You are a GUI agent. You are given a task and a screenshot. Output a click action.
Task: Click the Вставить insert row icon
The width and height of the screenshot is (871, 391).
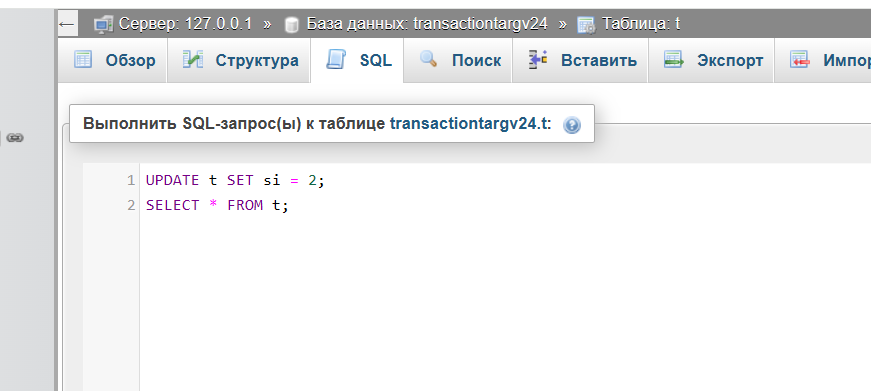(x=538, y=59)
